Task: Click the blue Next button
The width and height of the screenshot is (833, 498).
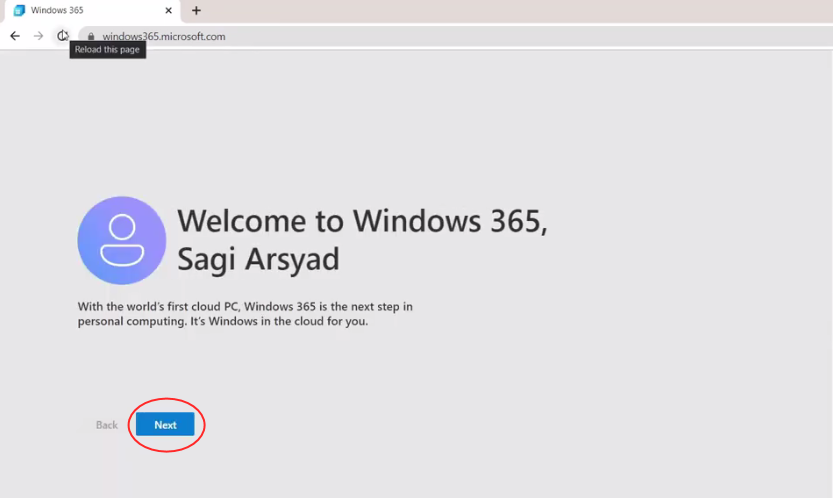Action: [x=165, y=425]
